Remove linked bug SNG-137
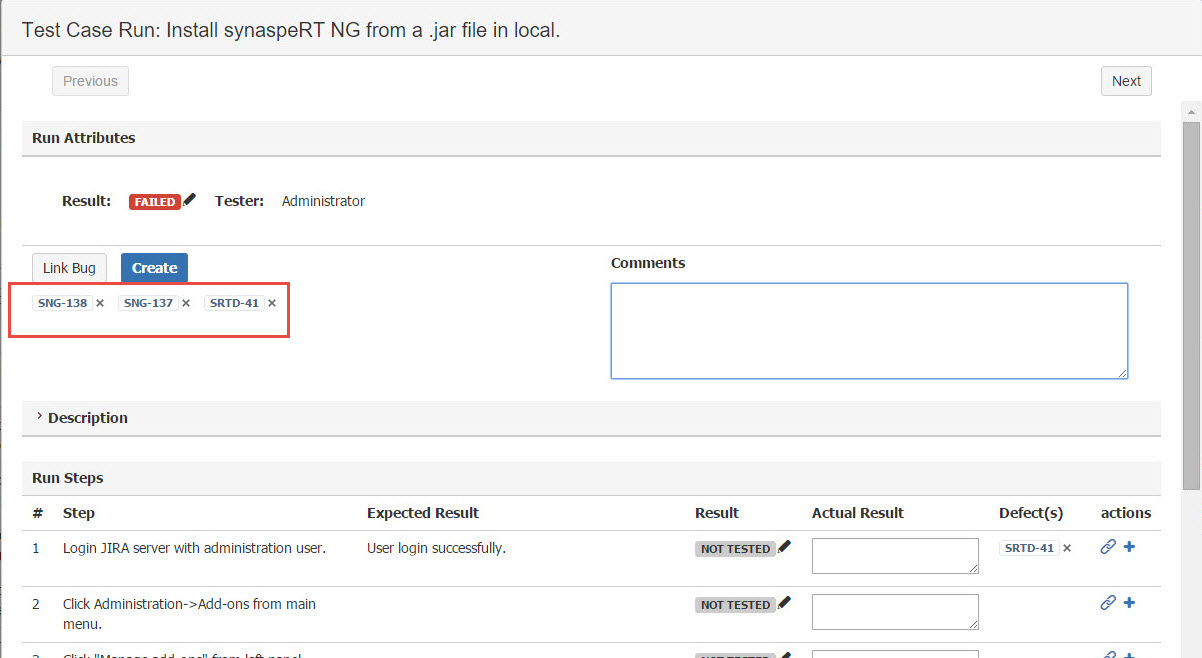1202x658 pixels. (x=186, y=303)
